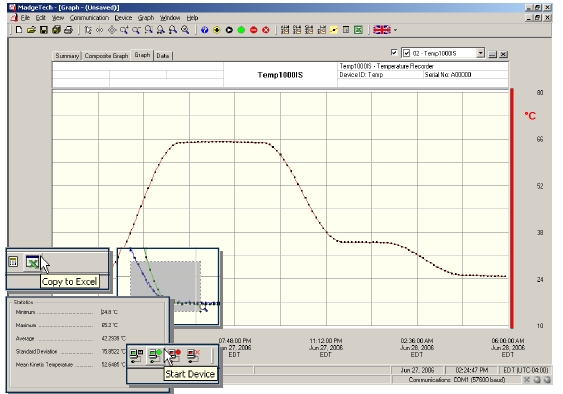Screen dimensions: 563x394
Task: Click the '11:12:00 PM Jun 27, 2006' time label
Action: click(x=326, y=347)
